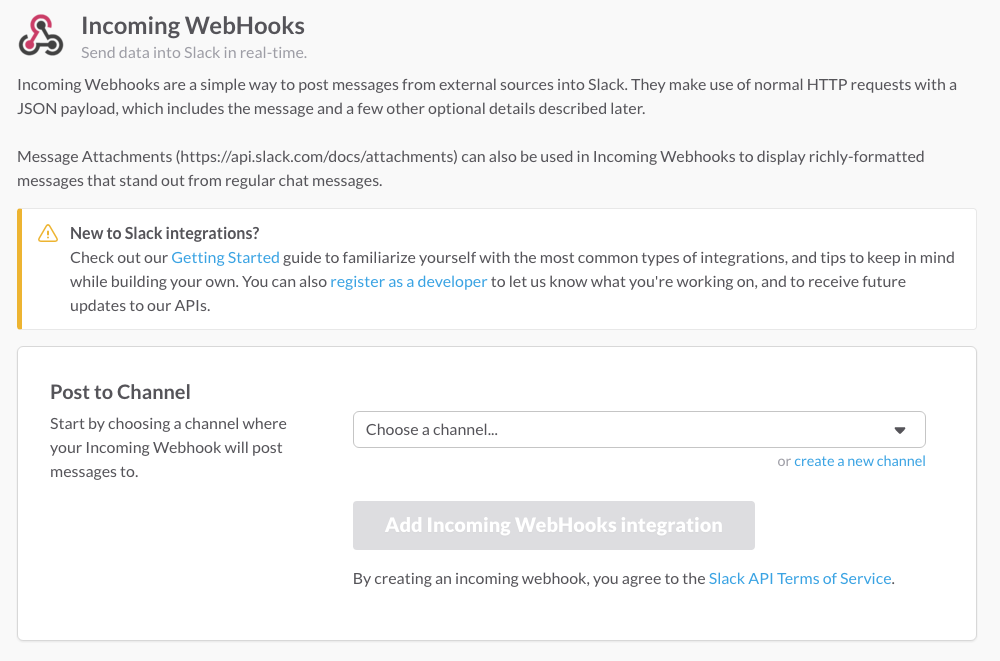Click the yellow warning triangle icon
The width and height of the screenshot is (1000, 661).
pyautogui.click(x=48, y=234)
